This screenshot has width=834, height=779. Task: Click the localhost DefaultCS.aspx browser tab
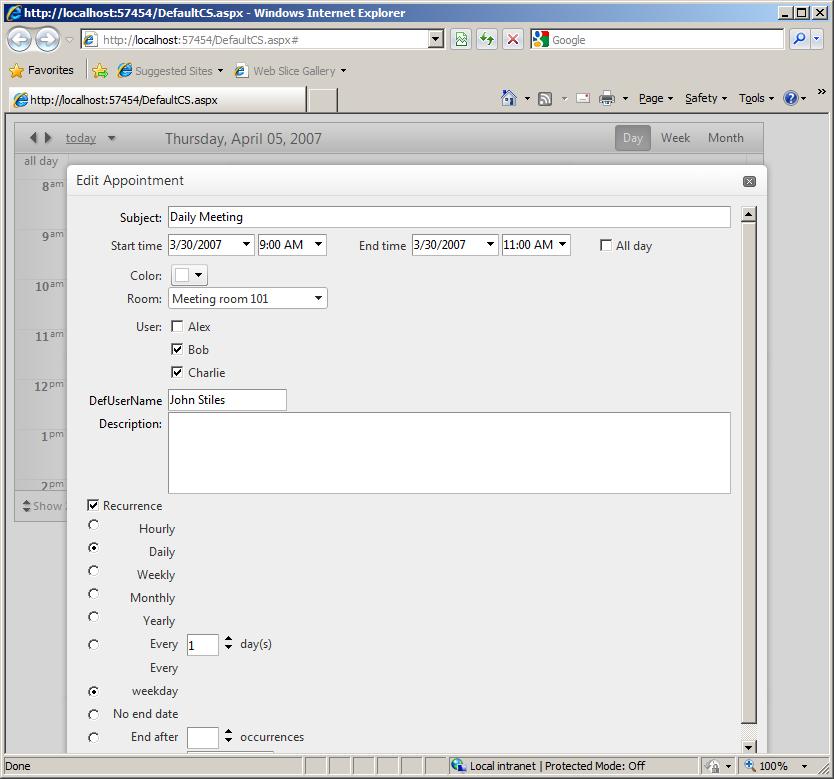pyautogui.click(x=157, y=99)
